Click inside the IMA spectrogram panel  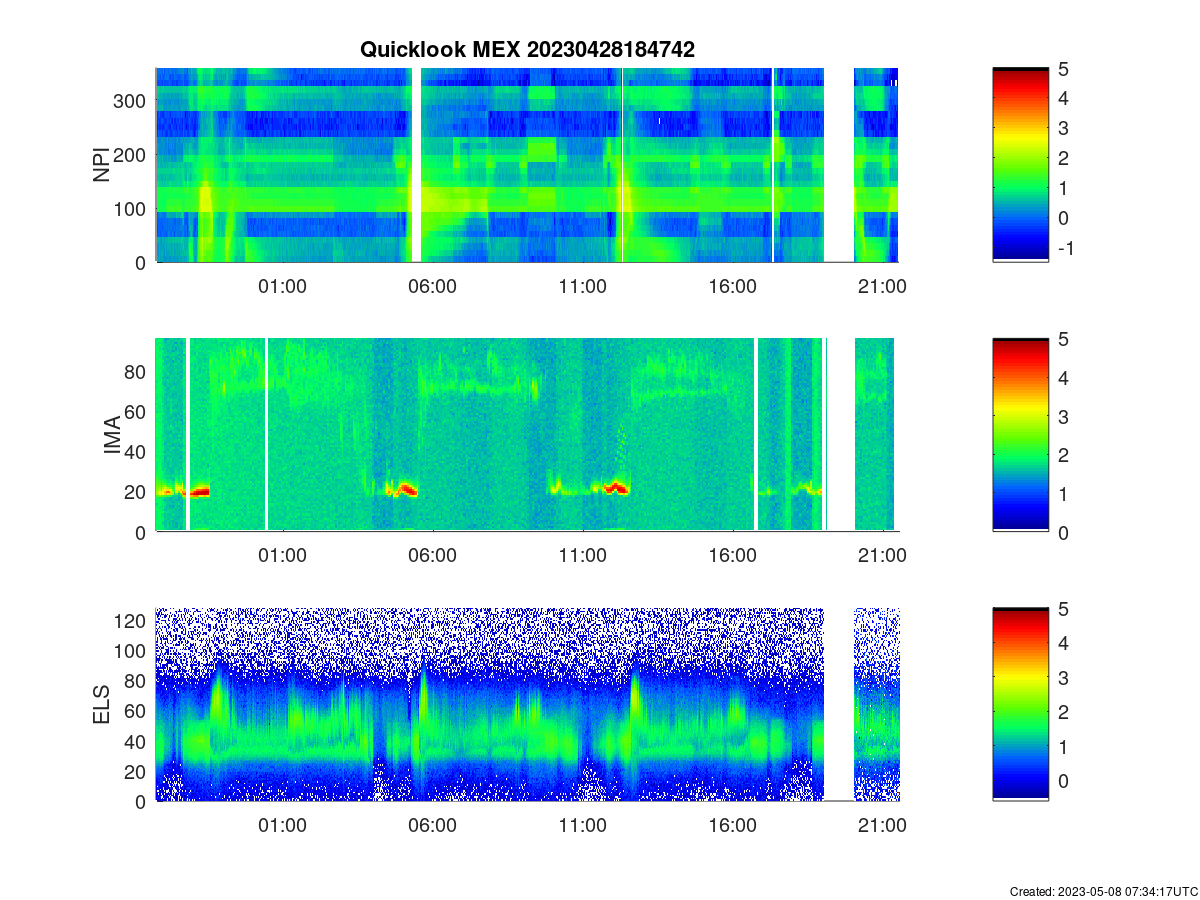[527, 435]
